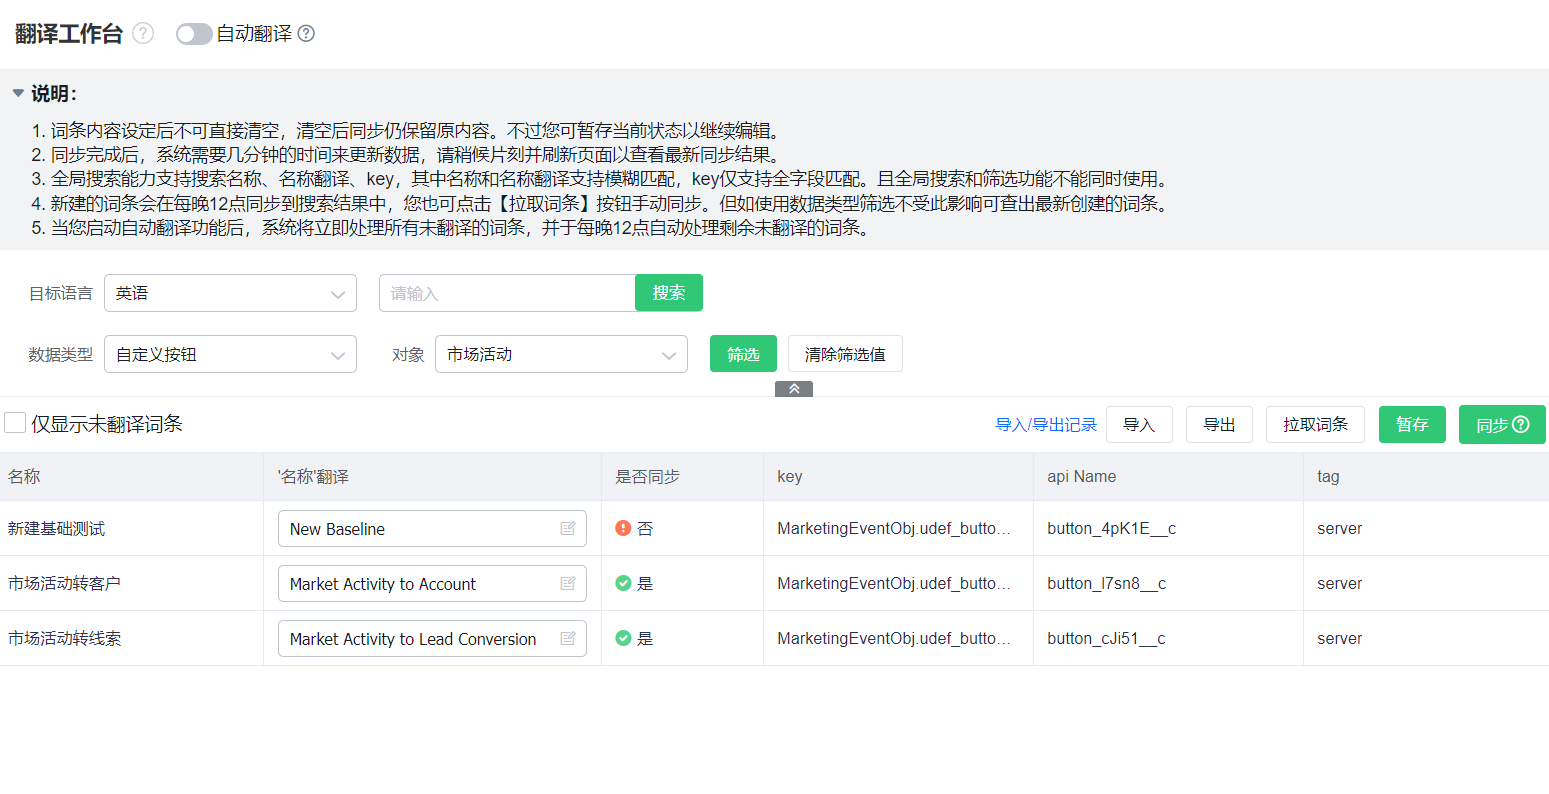Click the green 同步 button
Screen dimensions: 1549x794
click(x=1502, y=425)
